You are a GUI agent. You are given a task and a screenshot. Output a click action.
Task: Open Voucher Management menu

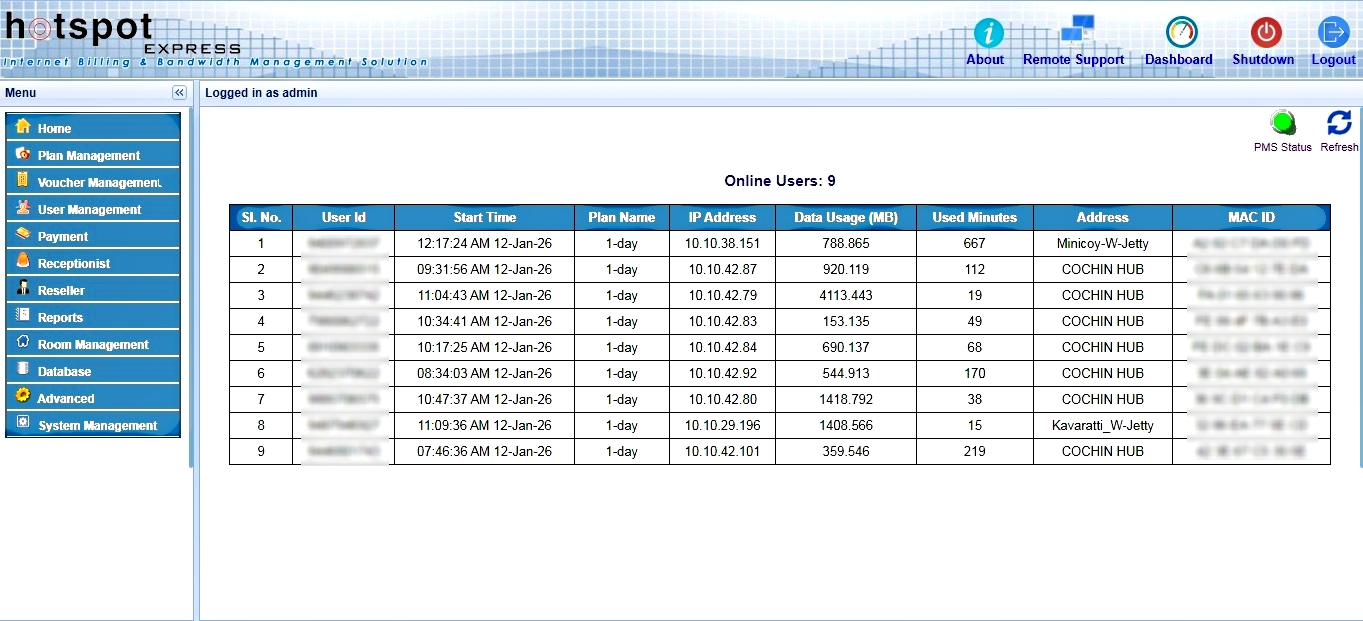point(98,182)
